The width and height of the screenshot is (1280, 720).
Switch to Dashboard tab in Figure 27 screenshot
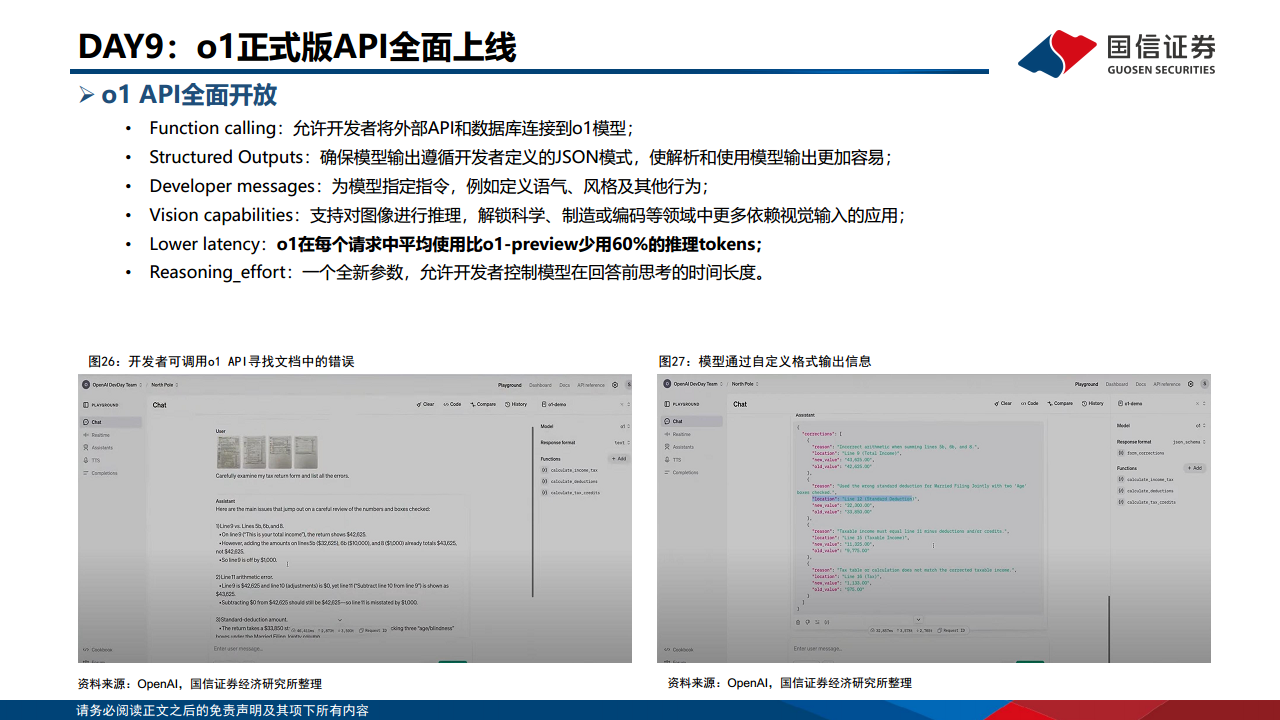pos(1117,384)
